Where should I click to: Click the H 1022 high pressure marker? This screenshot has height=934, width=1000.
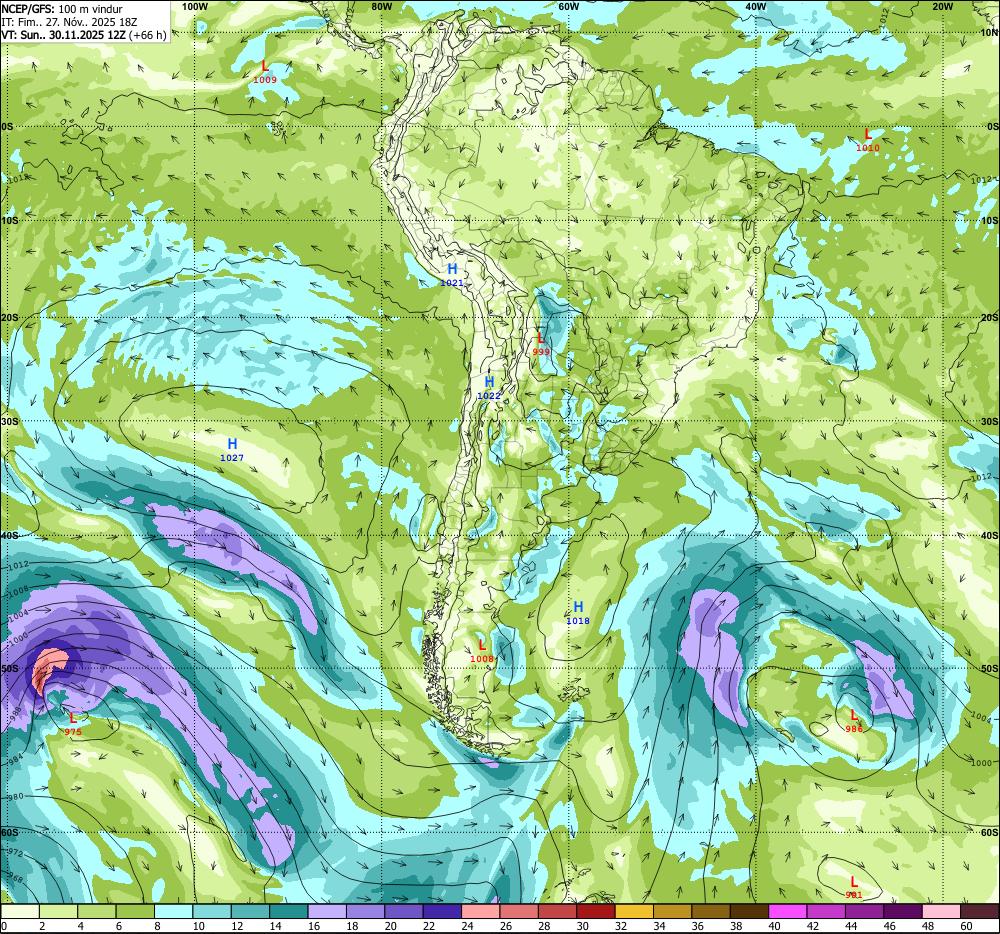489,388
